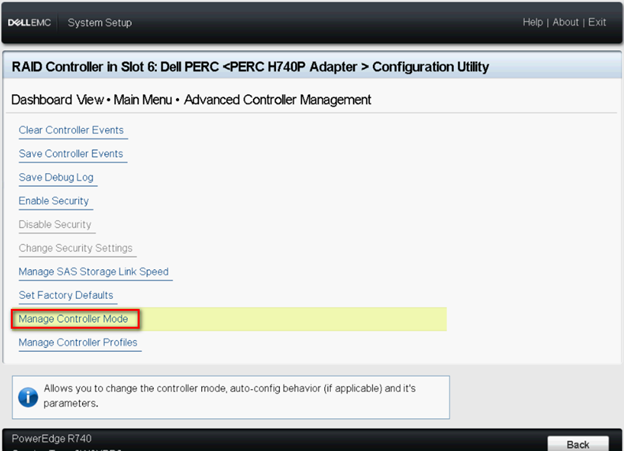
Task: Click the Dell EMC logo
Action: [x=29, y=23]
